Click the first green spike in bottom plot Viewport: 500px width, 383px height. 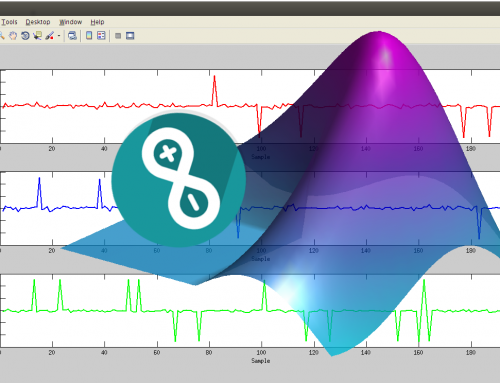point(34,295)
